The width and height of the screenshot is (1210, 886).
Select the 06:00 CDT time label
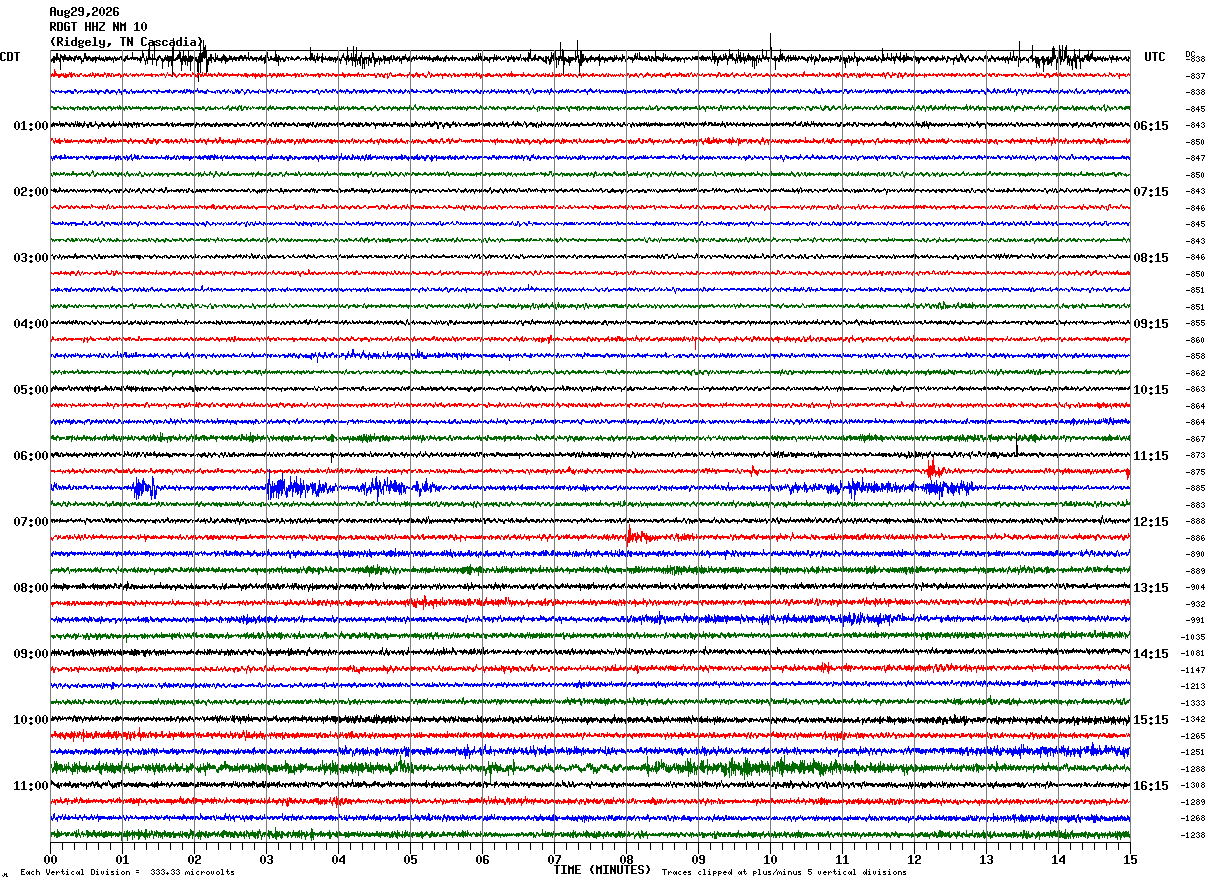coord(31,456)
